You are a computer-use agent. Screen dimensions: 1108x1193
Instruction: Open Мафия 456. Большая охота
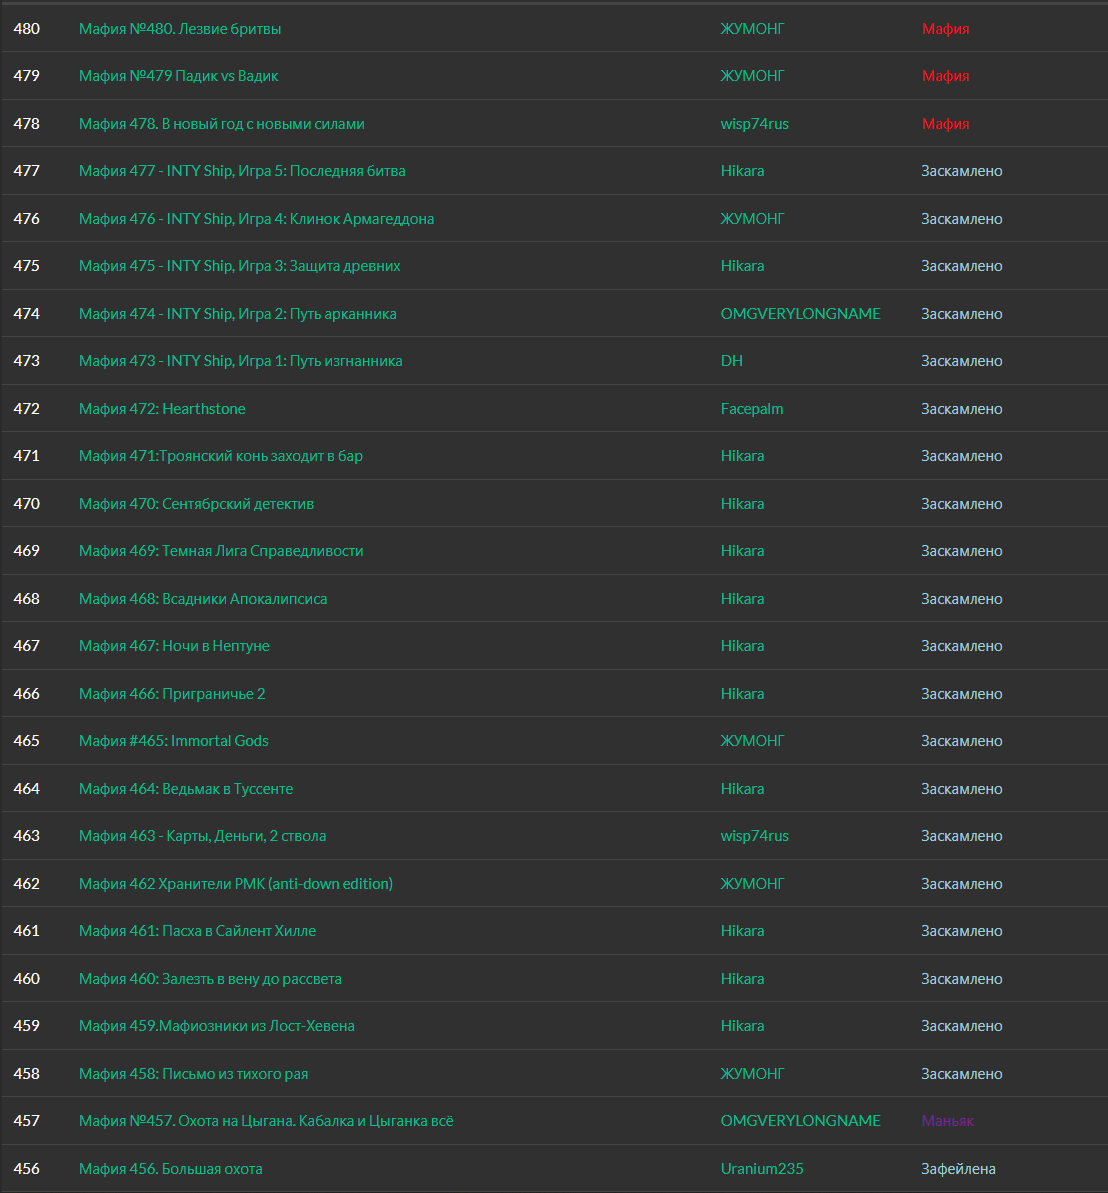170,1168
